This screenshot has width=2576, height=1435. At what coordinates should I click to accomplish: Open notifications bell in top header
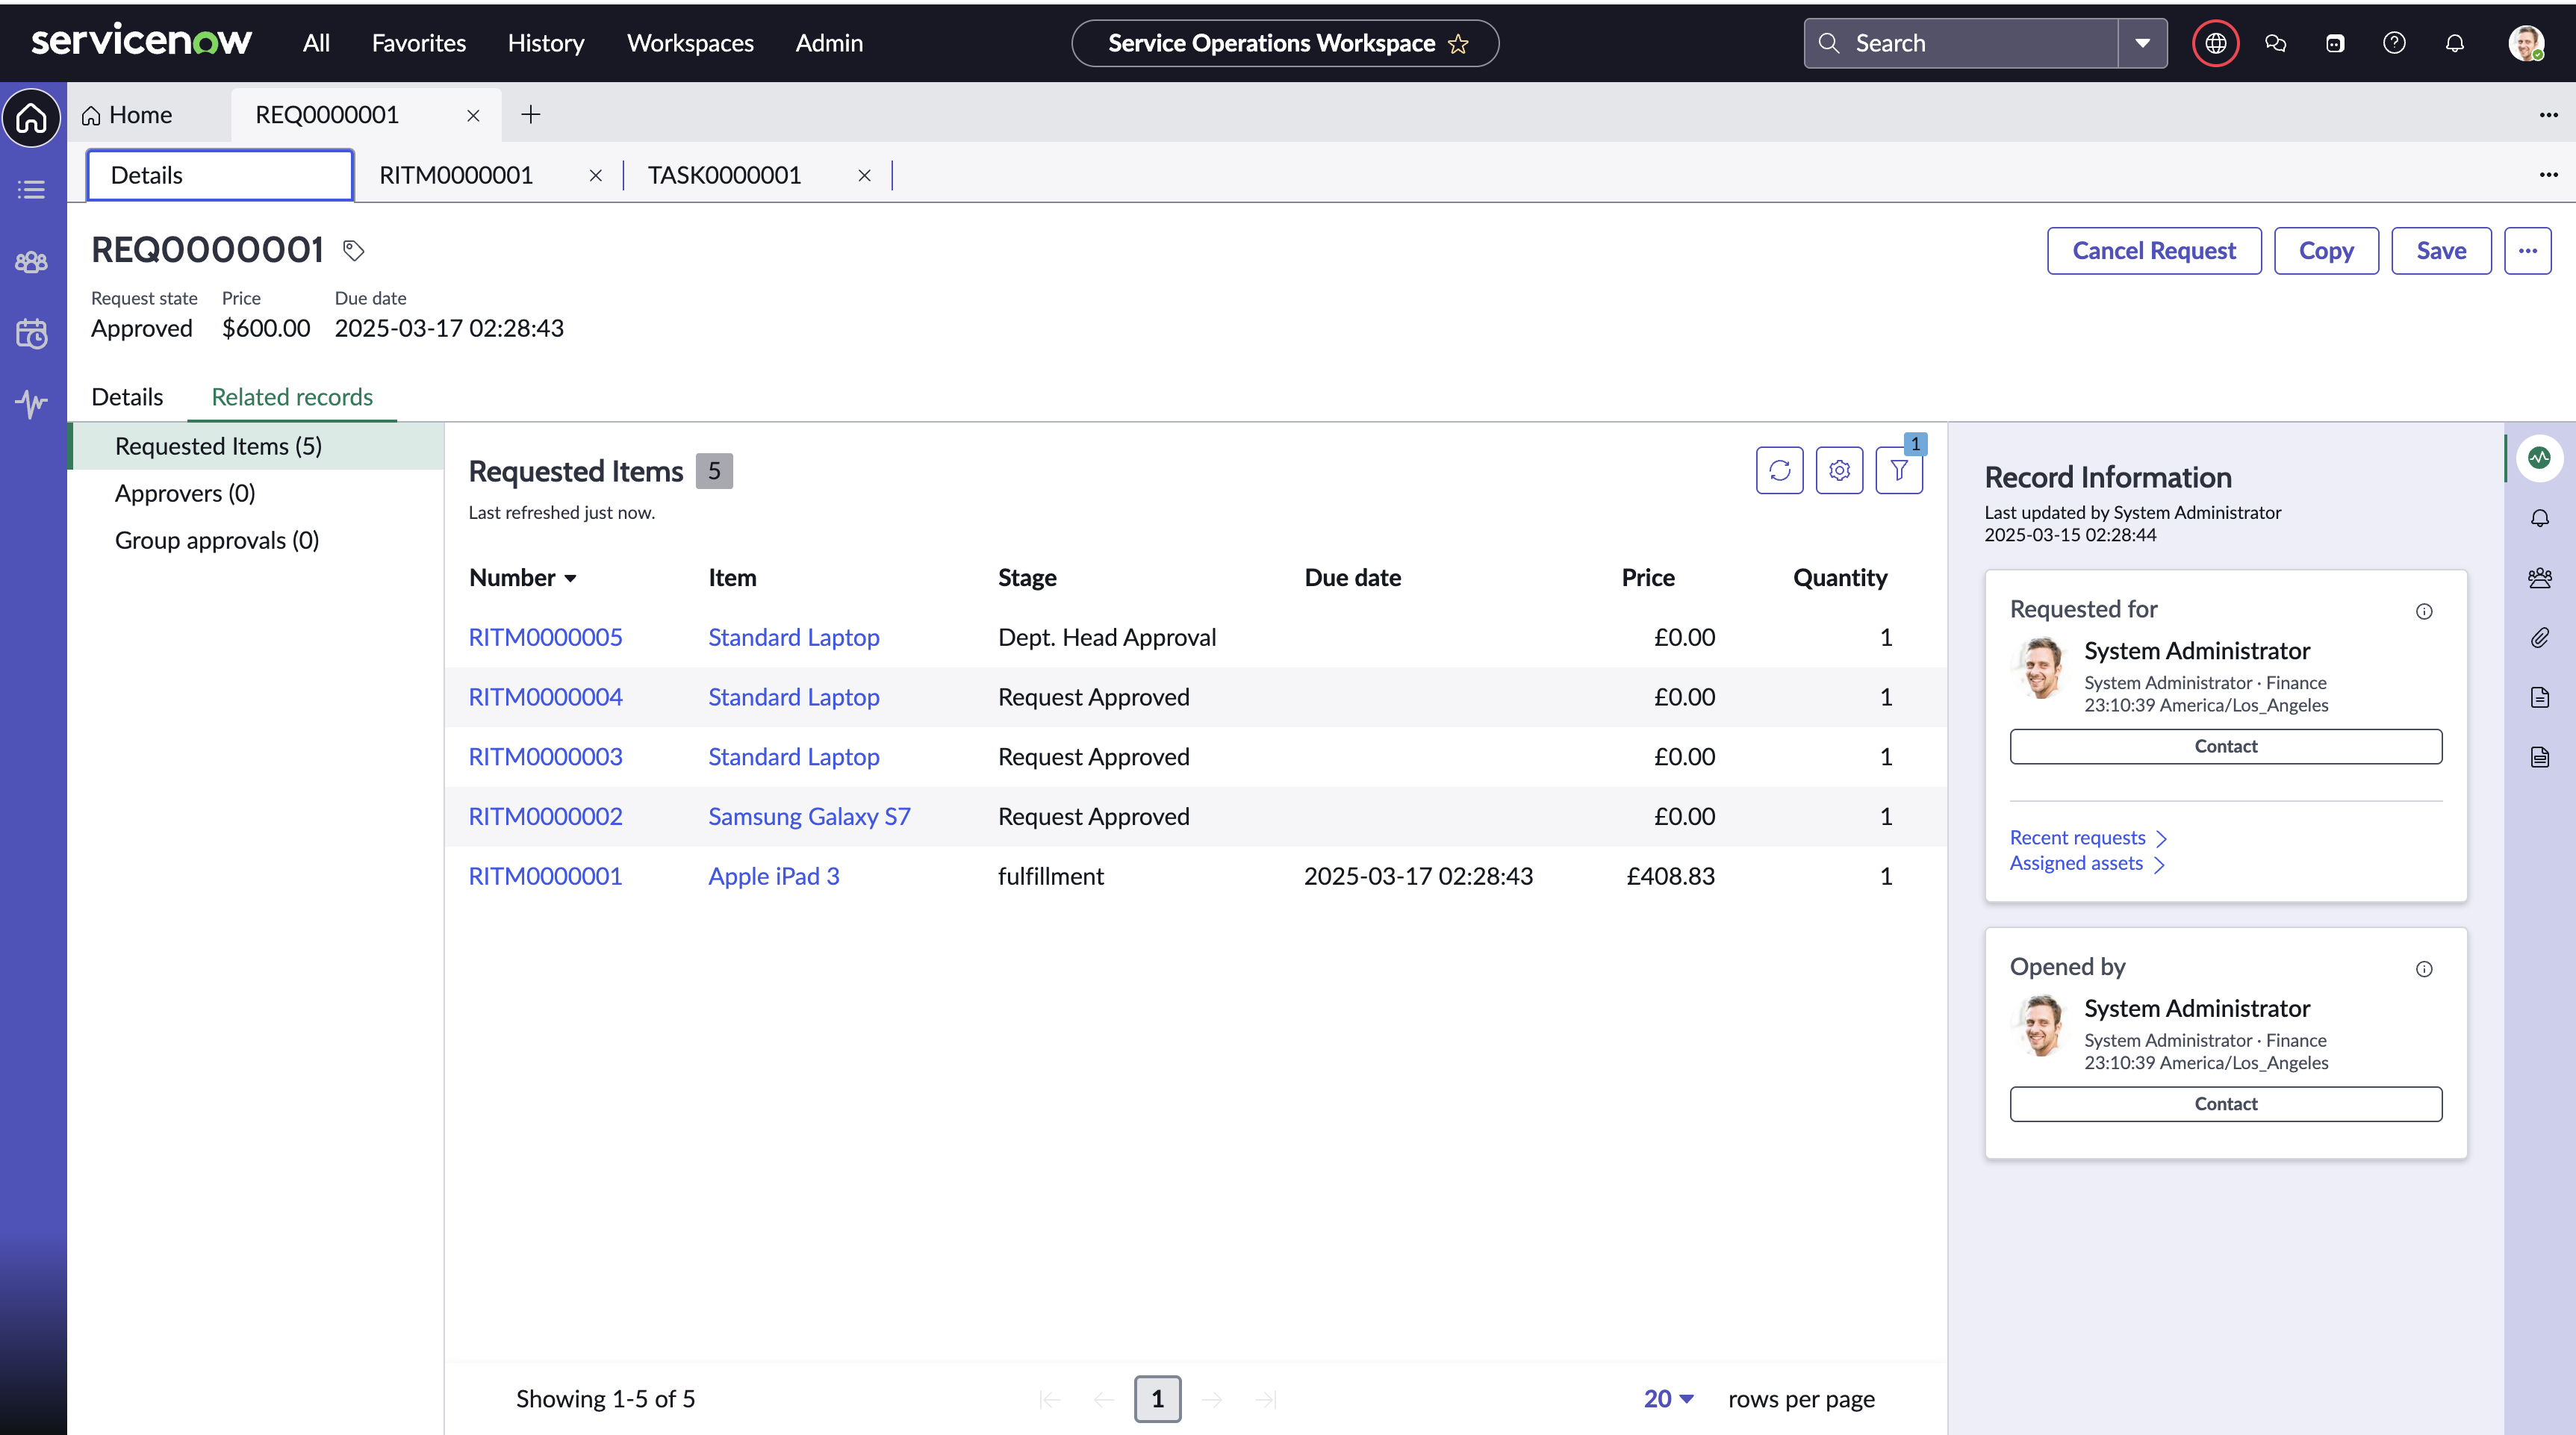(x=2454, y=43)
